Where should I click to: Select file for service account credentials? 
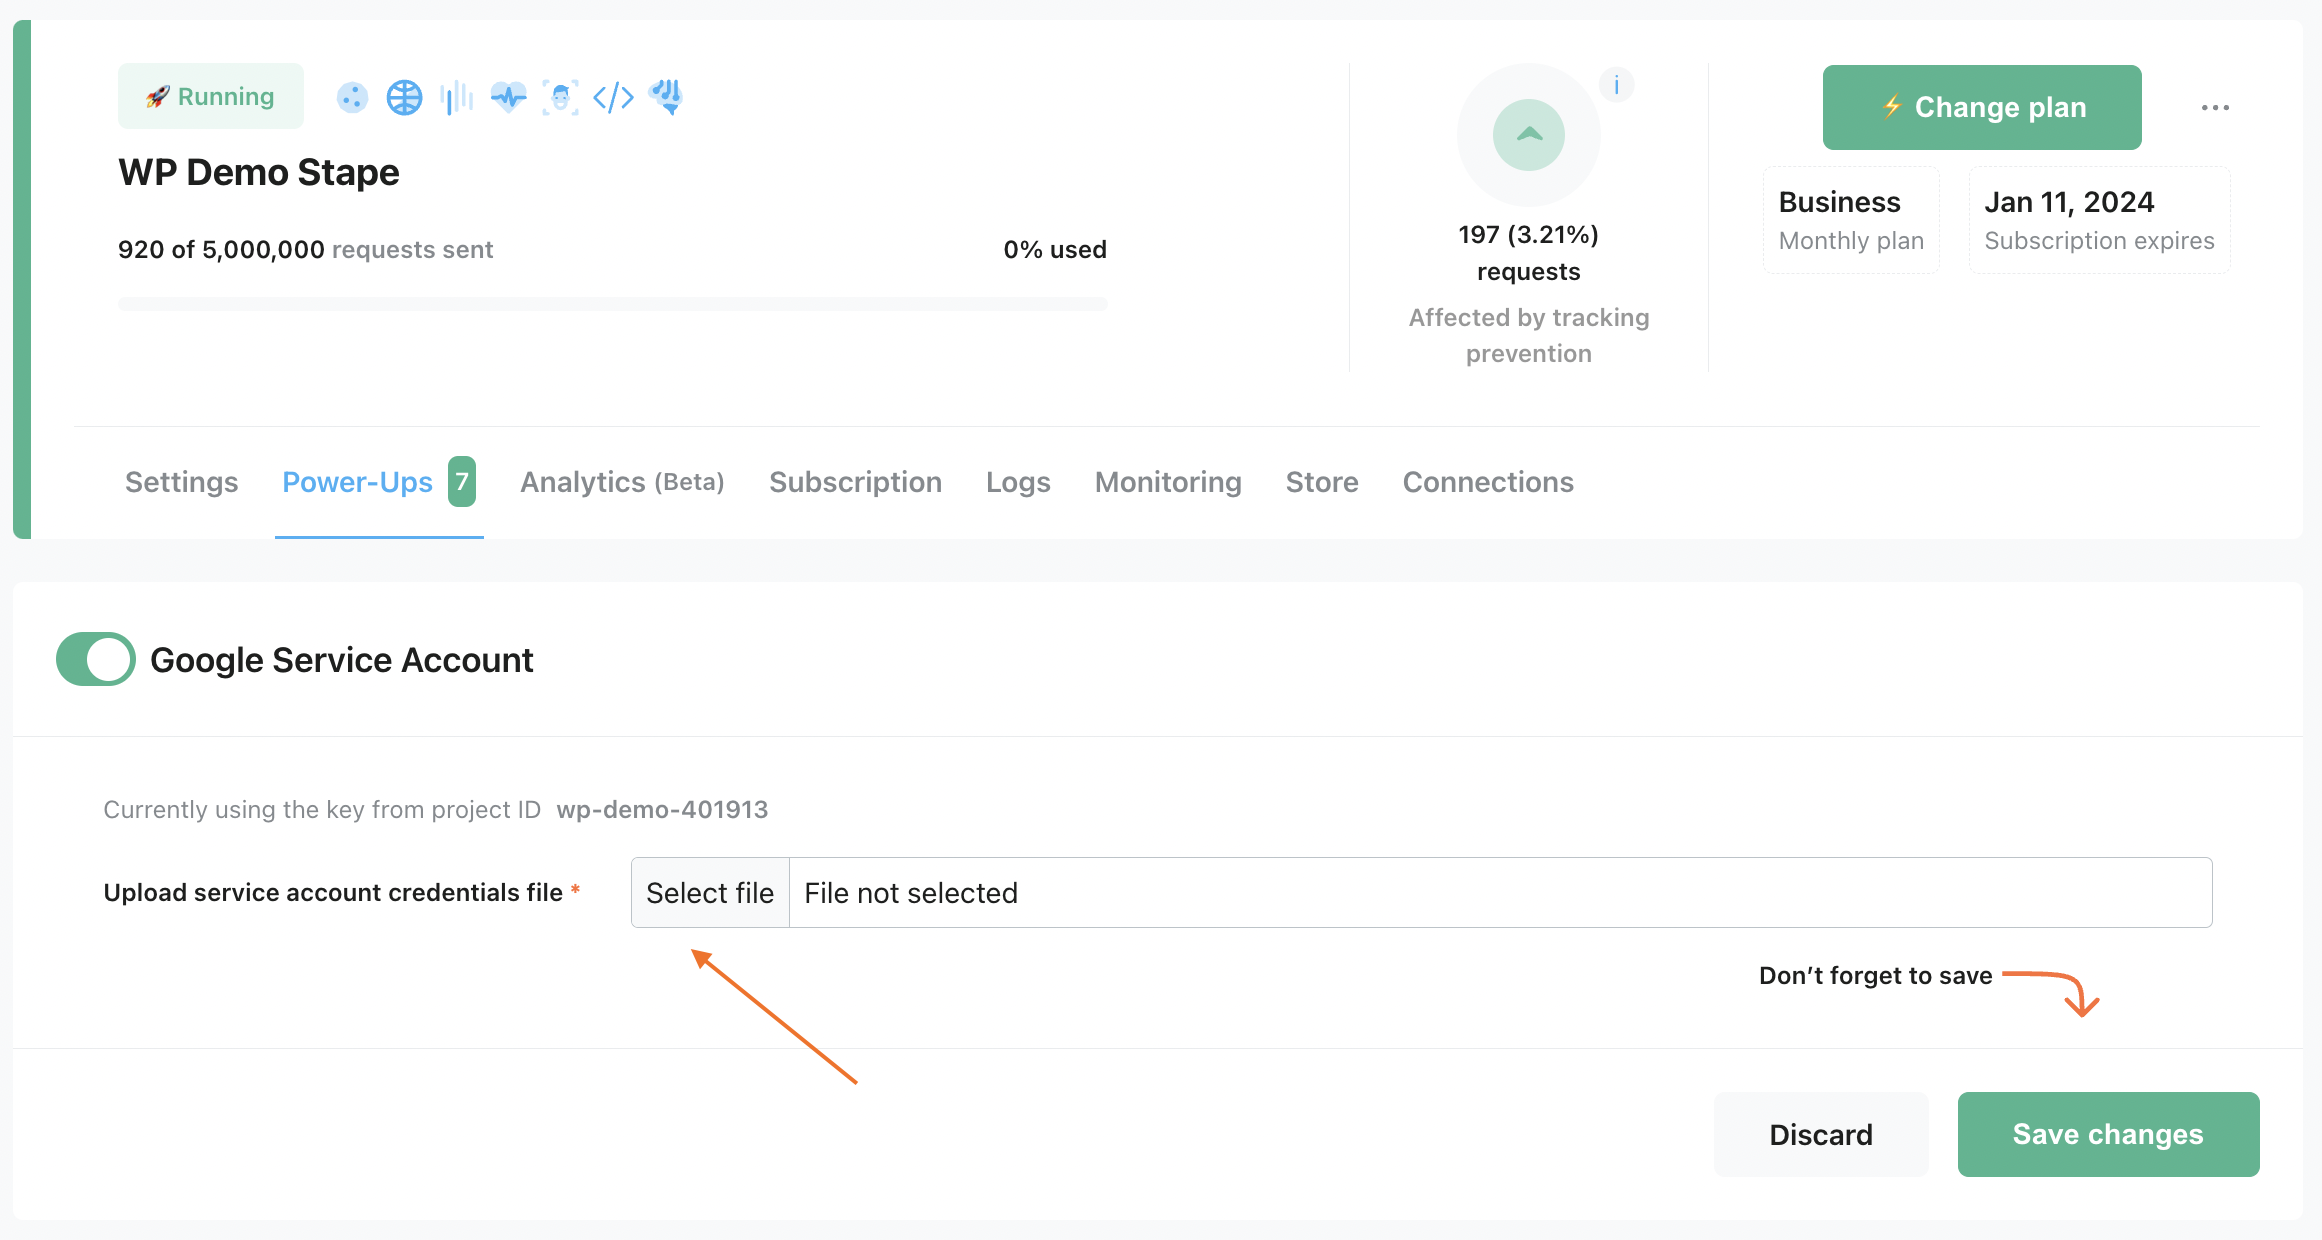tap(710, 891)
